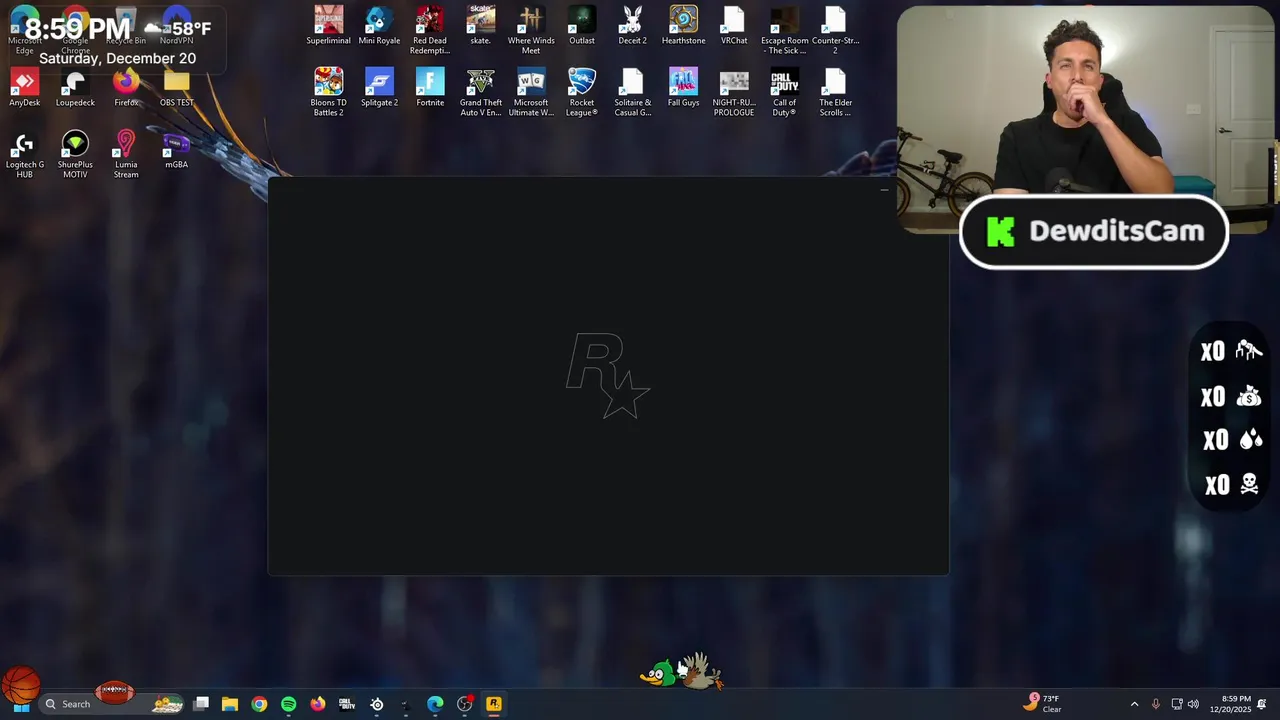This screenshot has height=720, width=1280.
Task: Open the taskbar clock and calendar
Action: (1230, 704)
